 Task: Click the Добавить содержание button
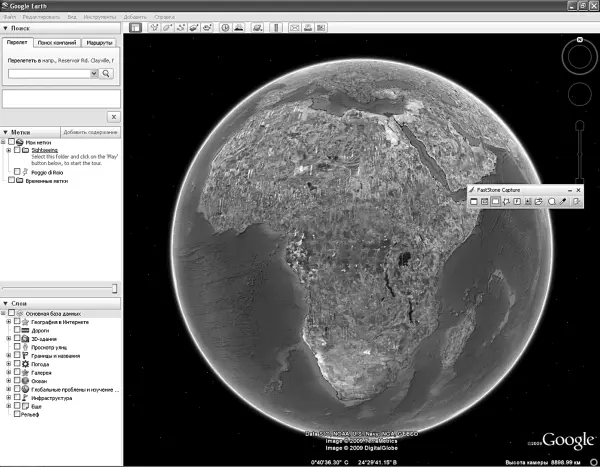[90, 132]
